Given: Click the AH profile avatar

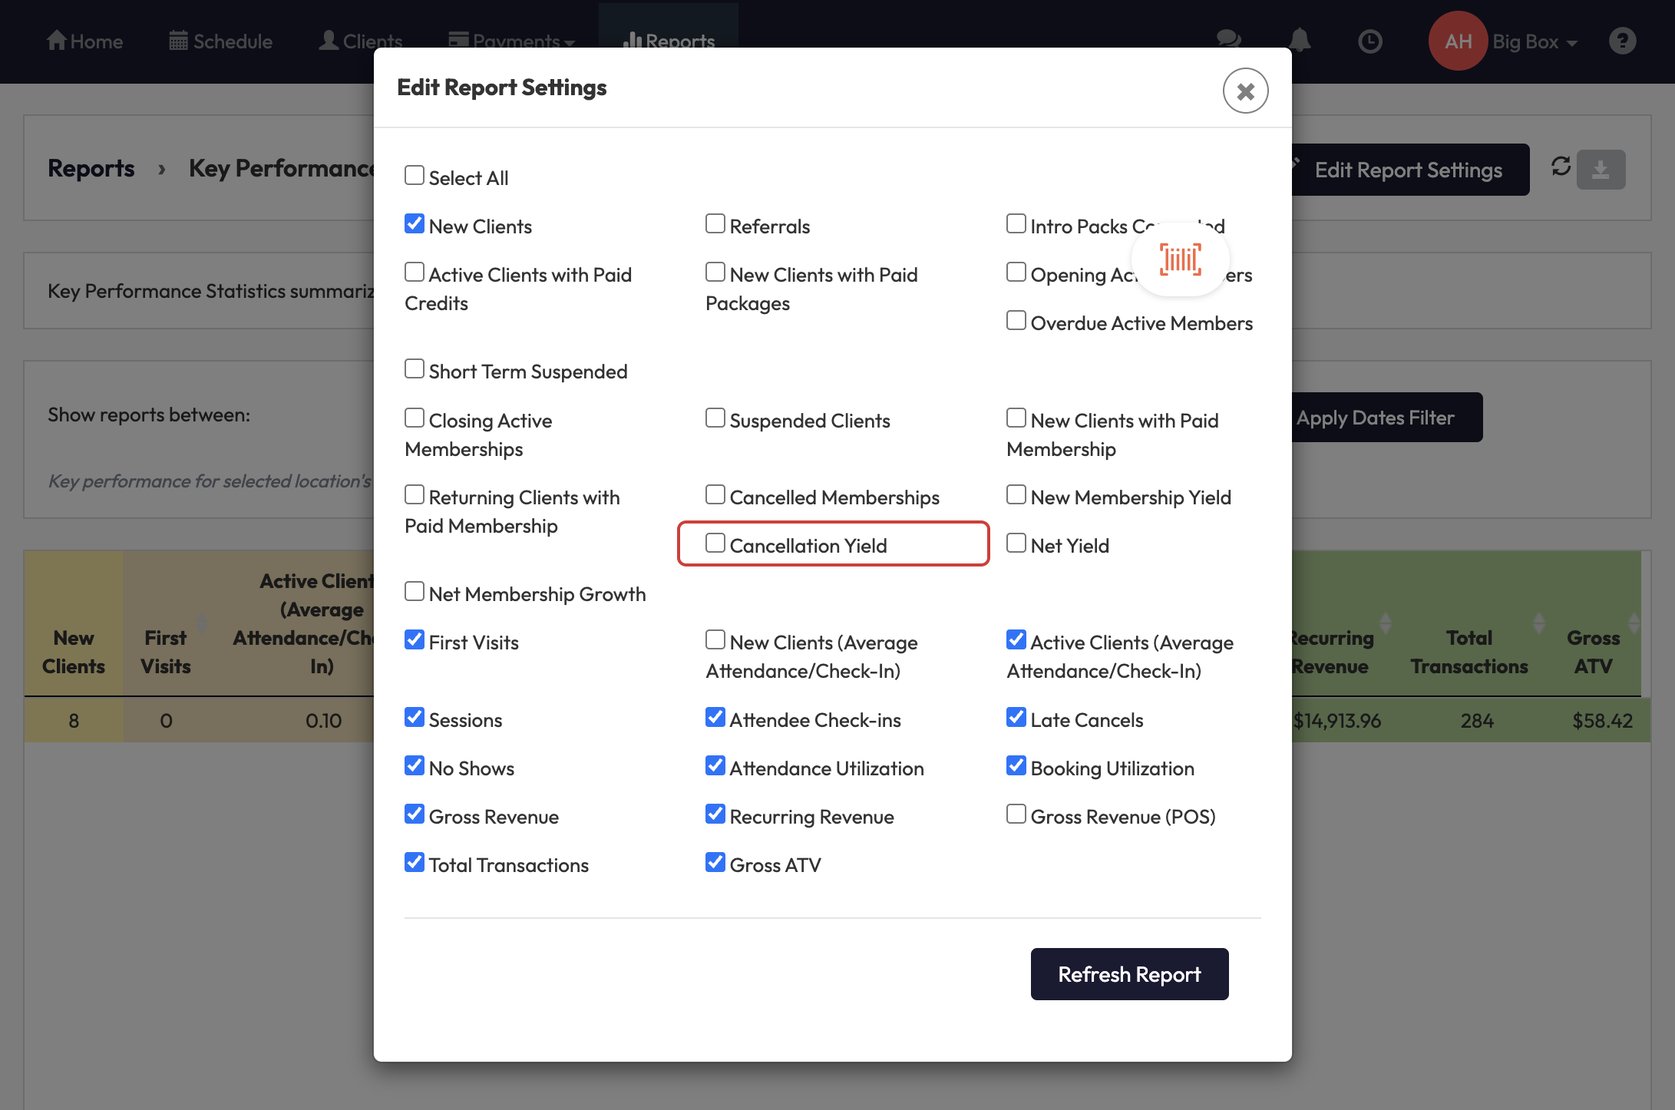Looking at the screenshot, I should tap(1457, 41).
